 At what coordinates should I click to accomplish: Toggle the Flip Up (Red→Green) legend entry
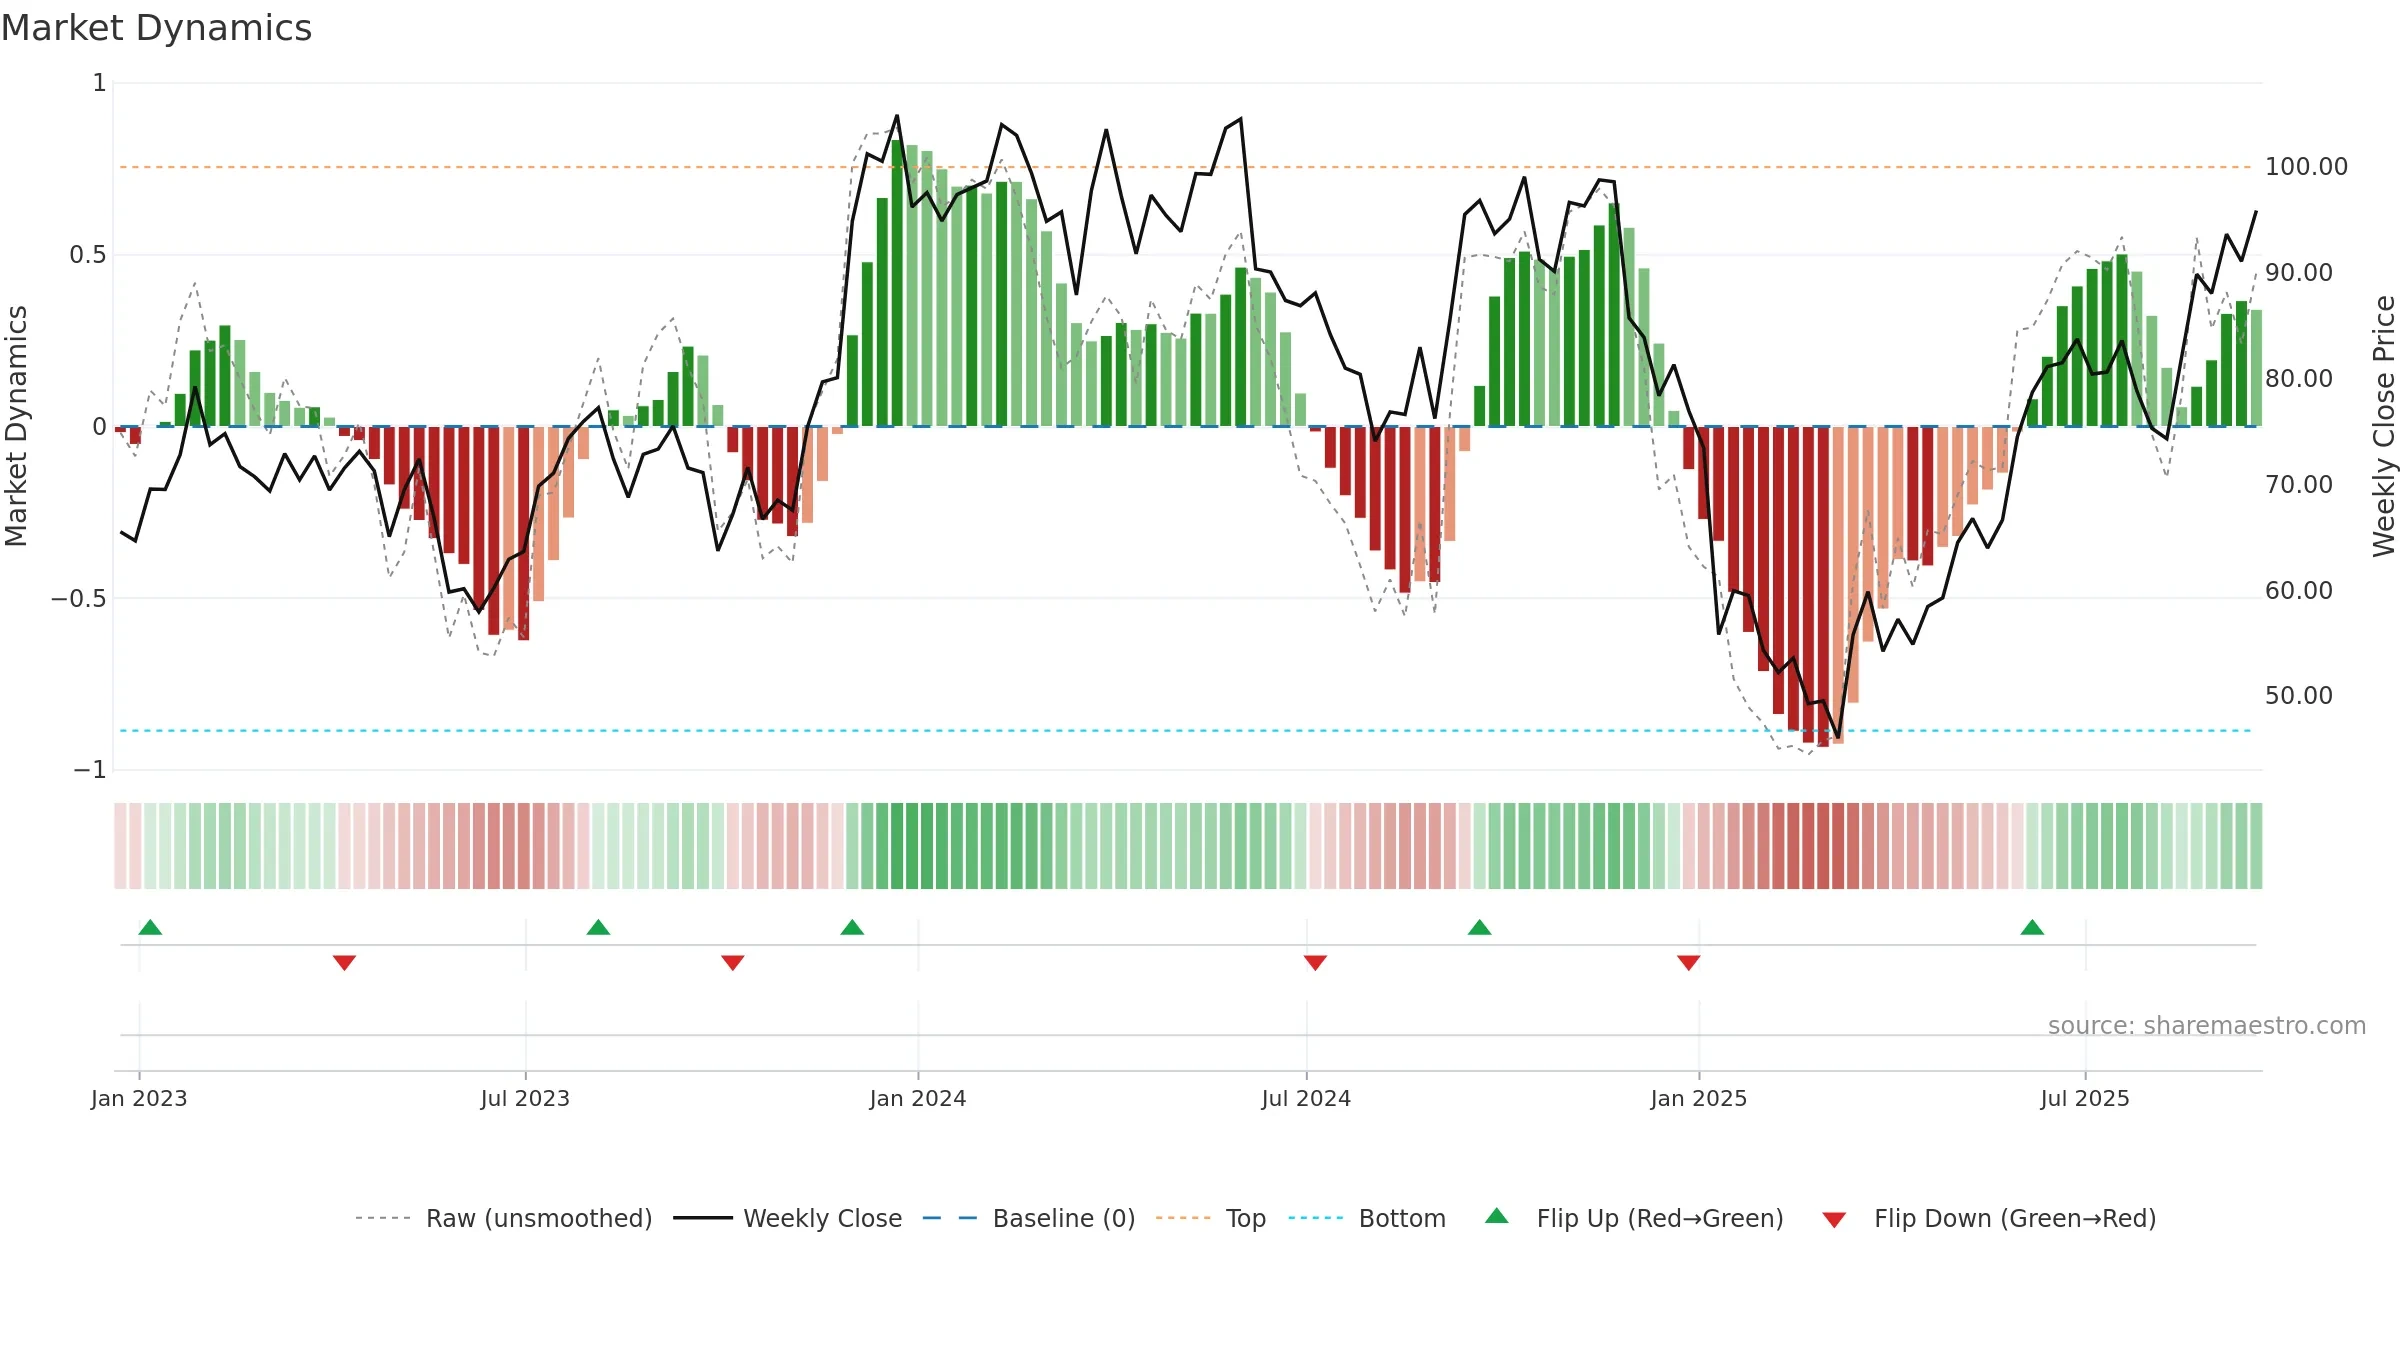1634,1218
